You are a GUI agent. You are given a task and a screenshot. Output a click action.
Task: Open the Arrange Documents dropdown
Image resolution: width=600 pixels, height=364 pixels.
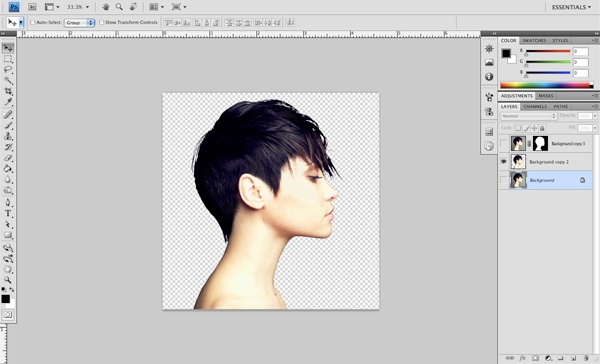point(156,7)
